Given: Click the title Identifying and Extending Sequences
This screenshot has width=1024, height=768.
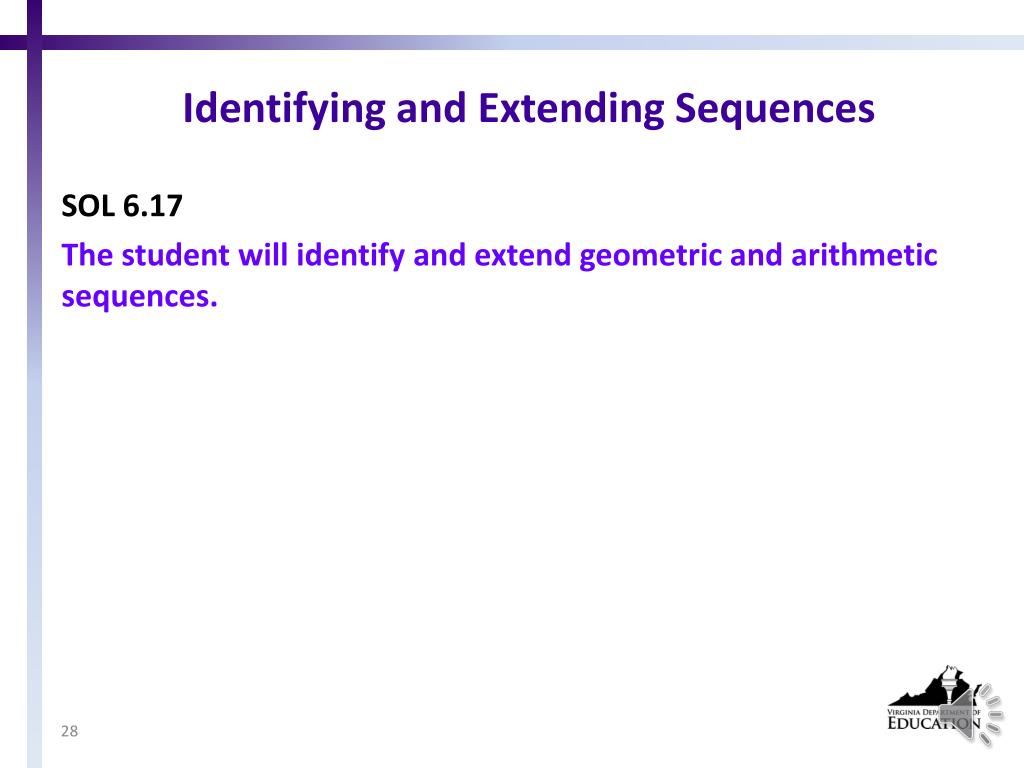Looking at the screenshot, I should point(528,108).
